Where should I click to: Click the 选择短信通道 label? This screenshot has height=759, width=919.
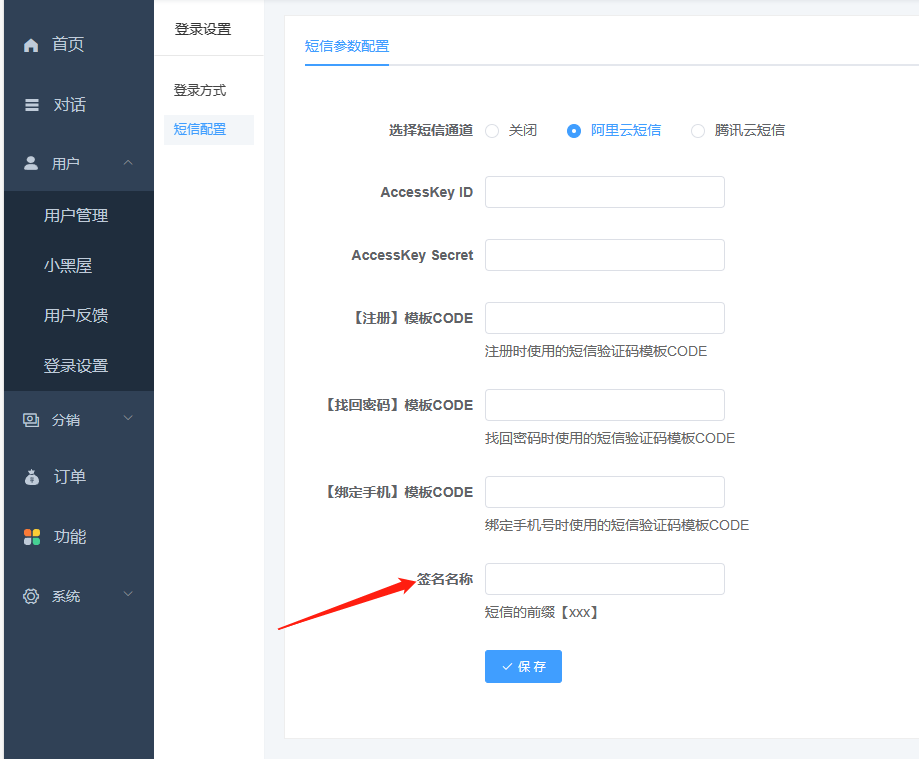431,130
